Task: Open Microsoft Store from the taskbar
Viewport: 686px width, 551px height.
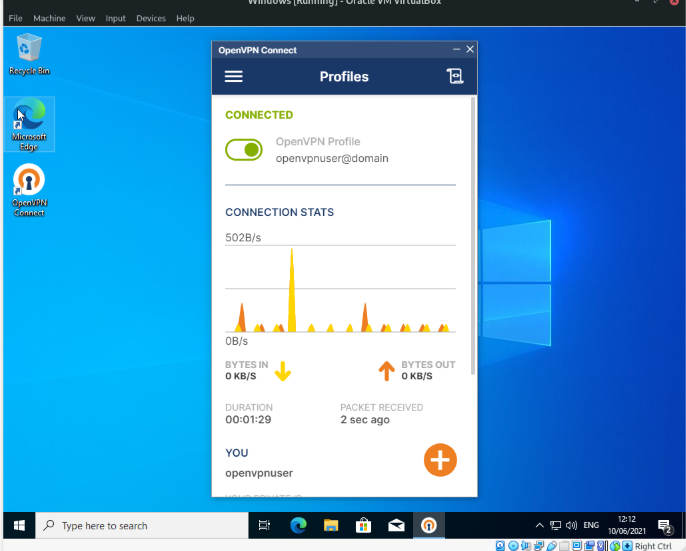Action: pyautogui.click(x=364, y=525)
